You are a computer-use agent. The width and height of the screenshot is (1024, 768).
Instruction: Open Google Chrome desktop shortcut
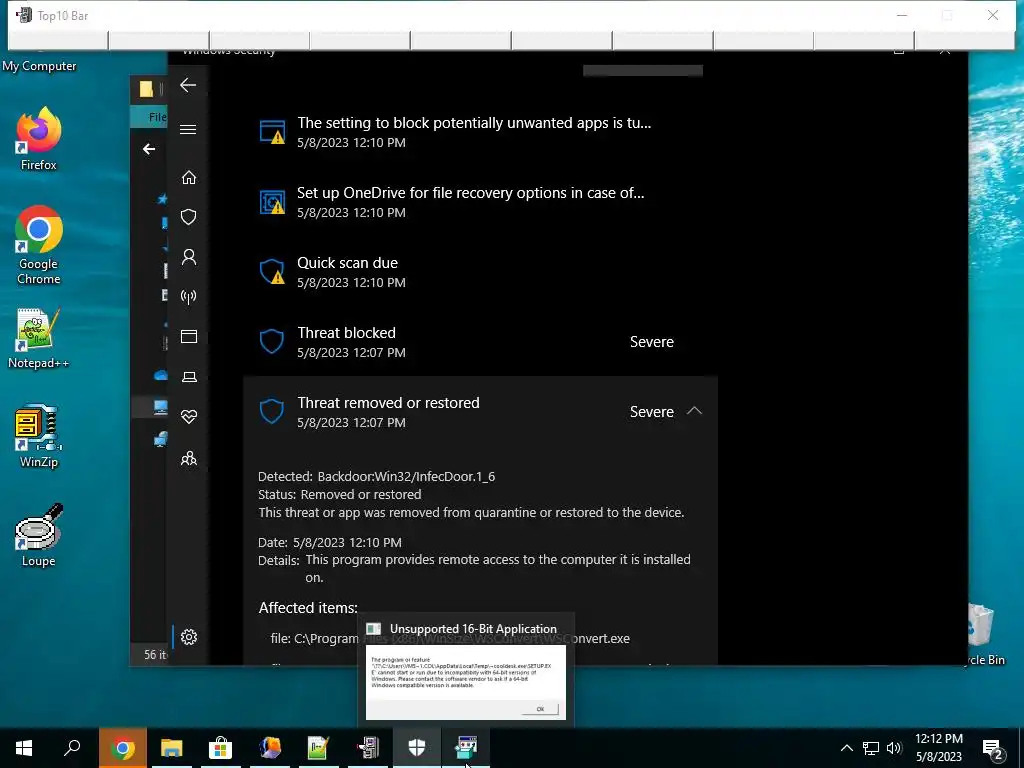point(39,246)
